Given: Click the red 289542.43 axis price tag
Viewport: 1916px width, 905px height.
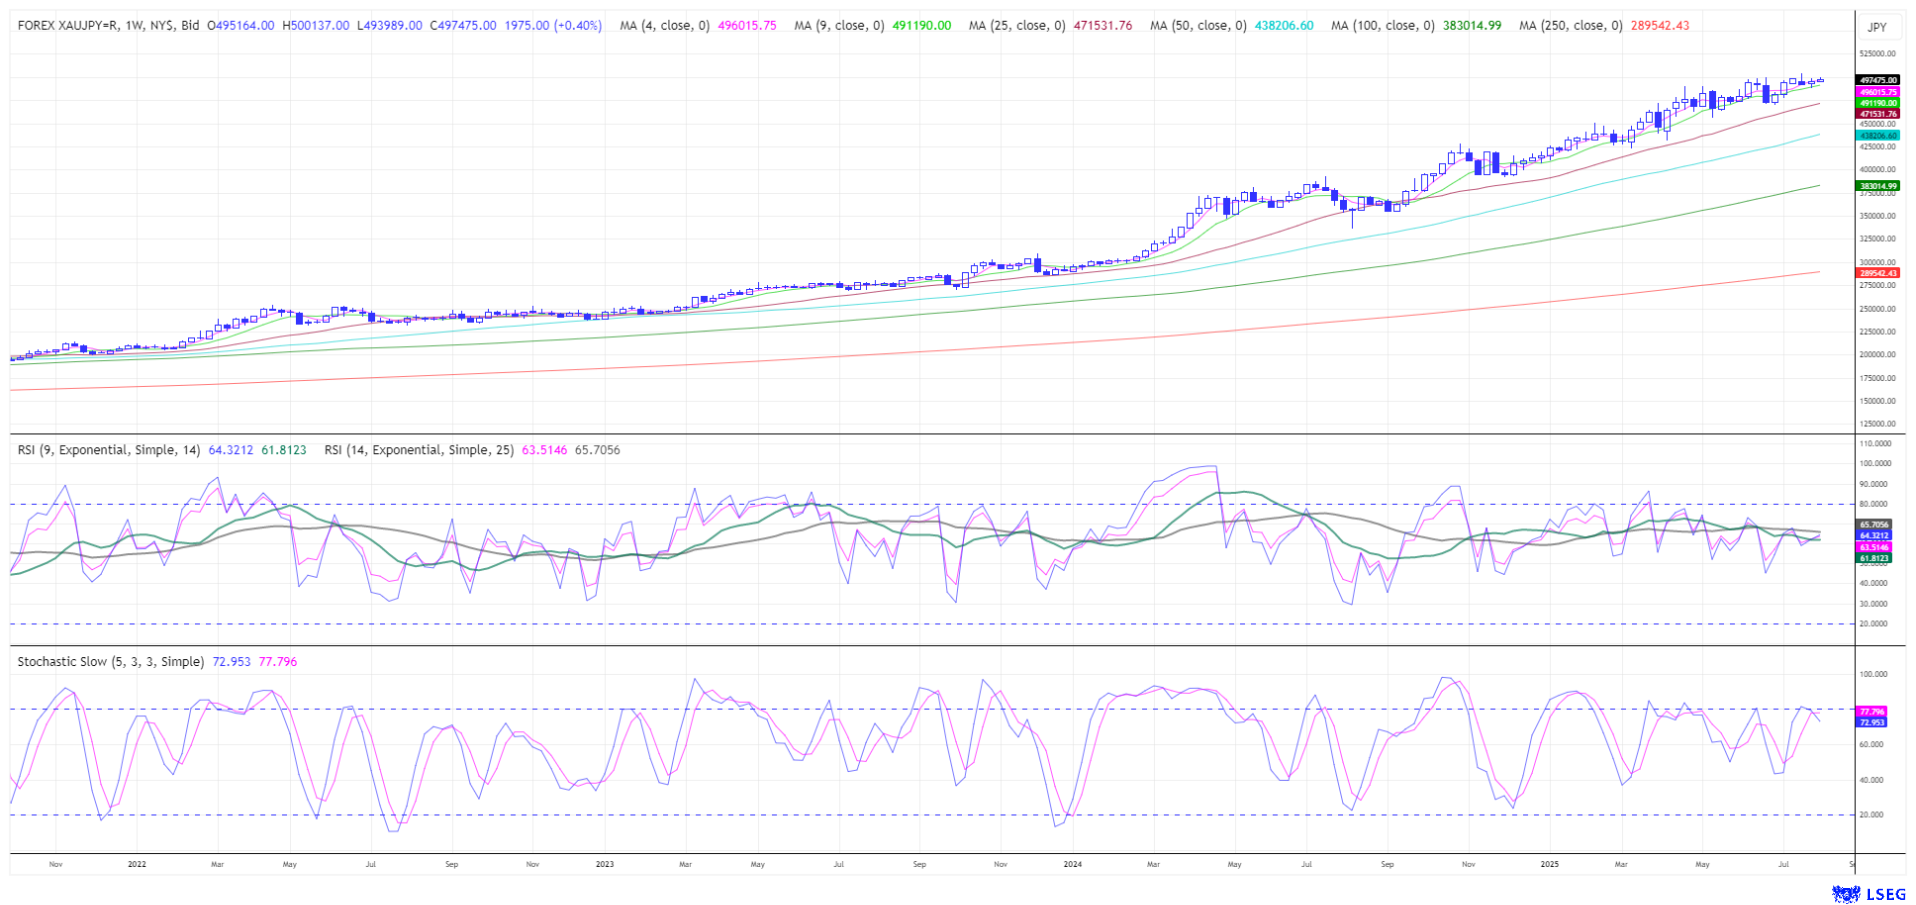Looking at the screenshot, I should pyautogui.click(x=1877, y=273).
